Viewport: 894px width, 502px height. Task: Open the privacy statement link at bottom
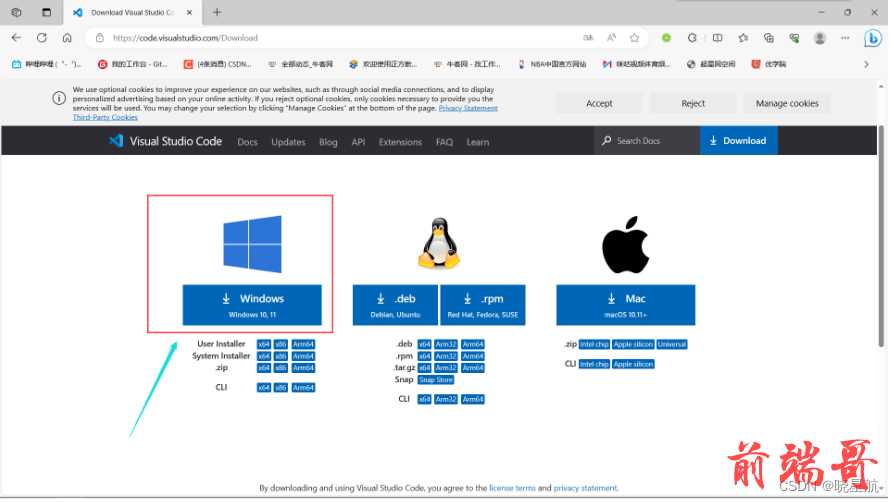tap(585, 488)
